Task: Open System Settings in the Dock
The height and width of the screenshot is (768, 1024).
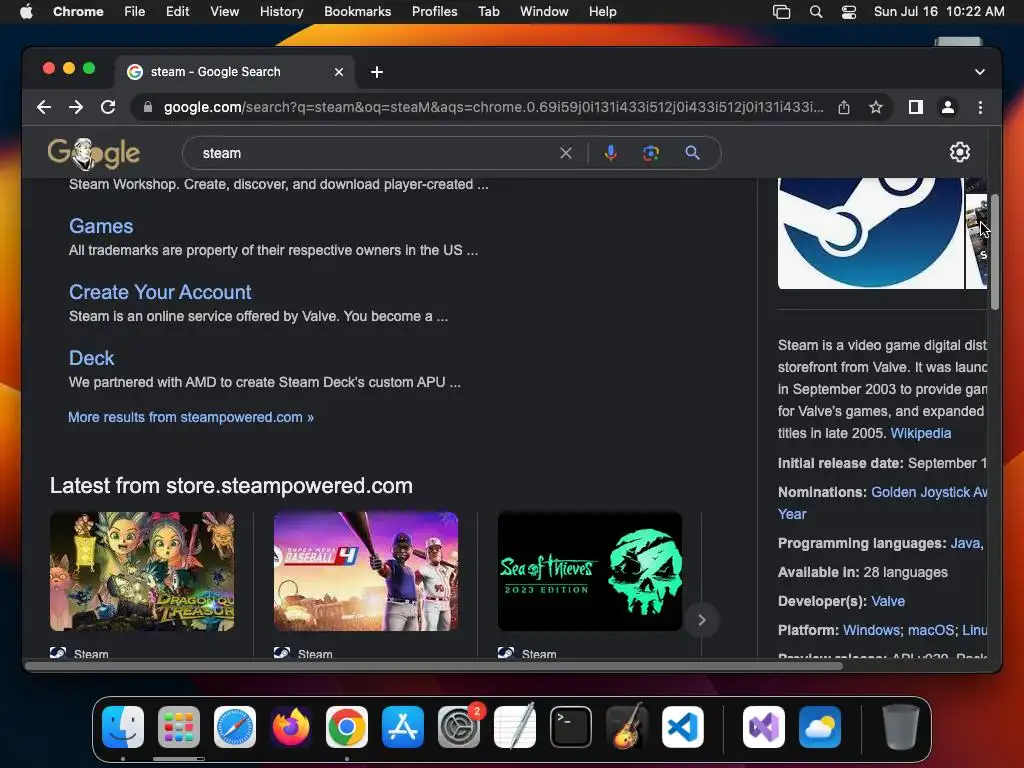Action: coord(459,727)
